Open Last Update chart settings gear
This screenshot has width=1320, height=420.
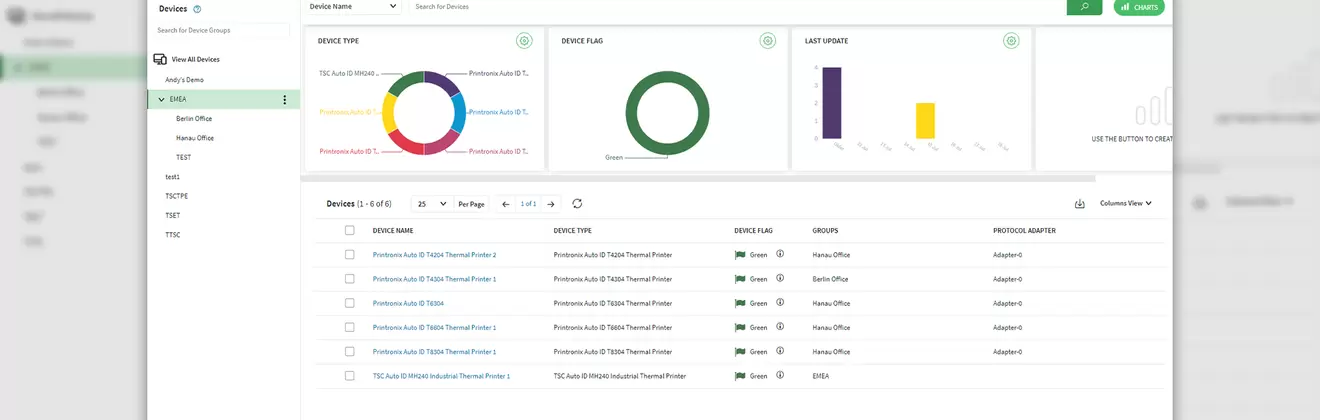coord(1011,41)
